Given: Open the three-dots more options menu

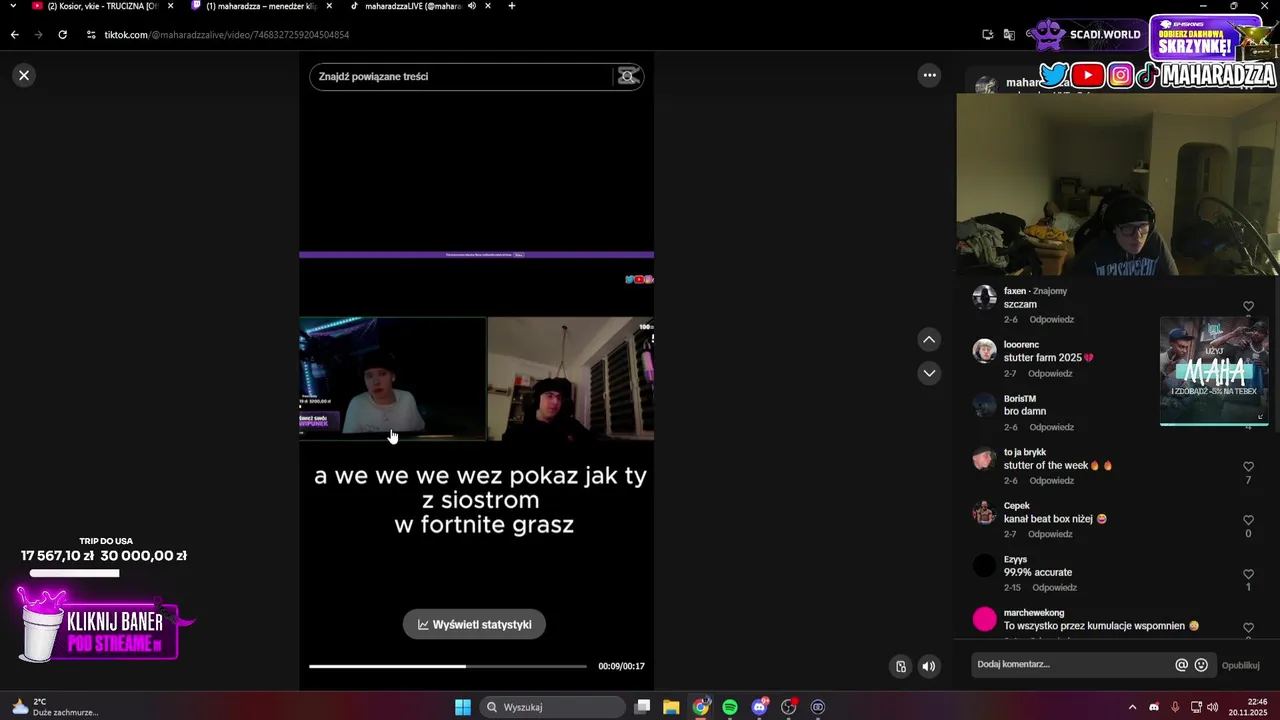Looking at the screenshot, I should [929, 75].
